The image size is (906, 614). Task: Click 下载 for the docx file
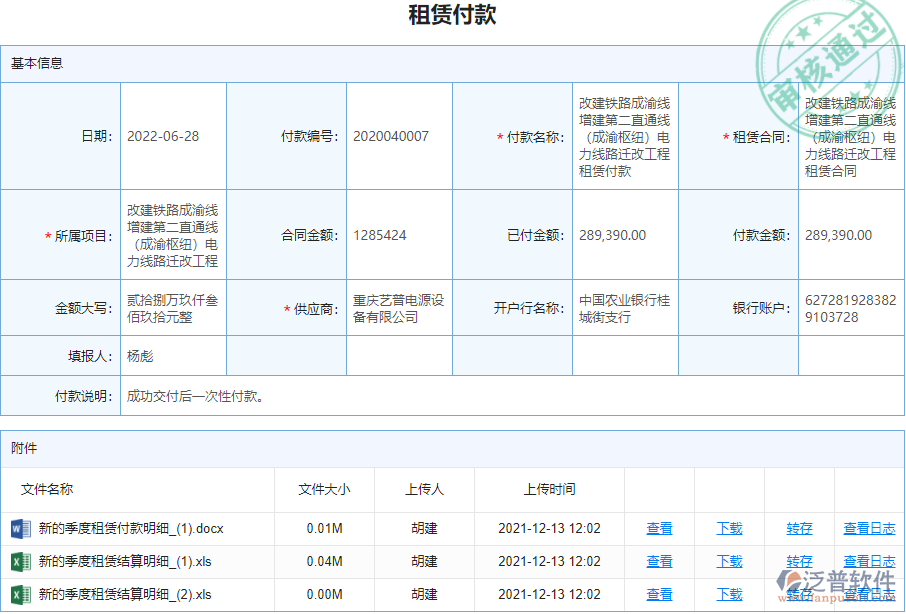pos(730,528)
